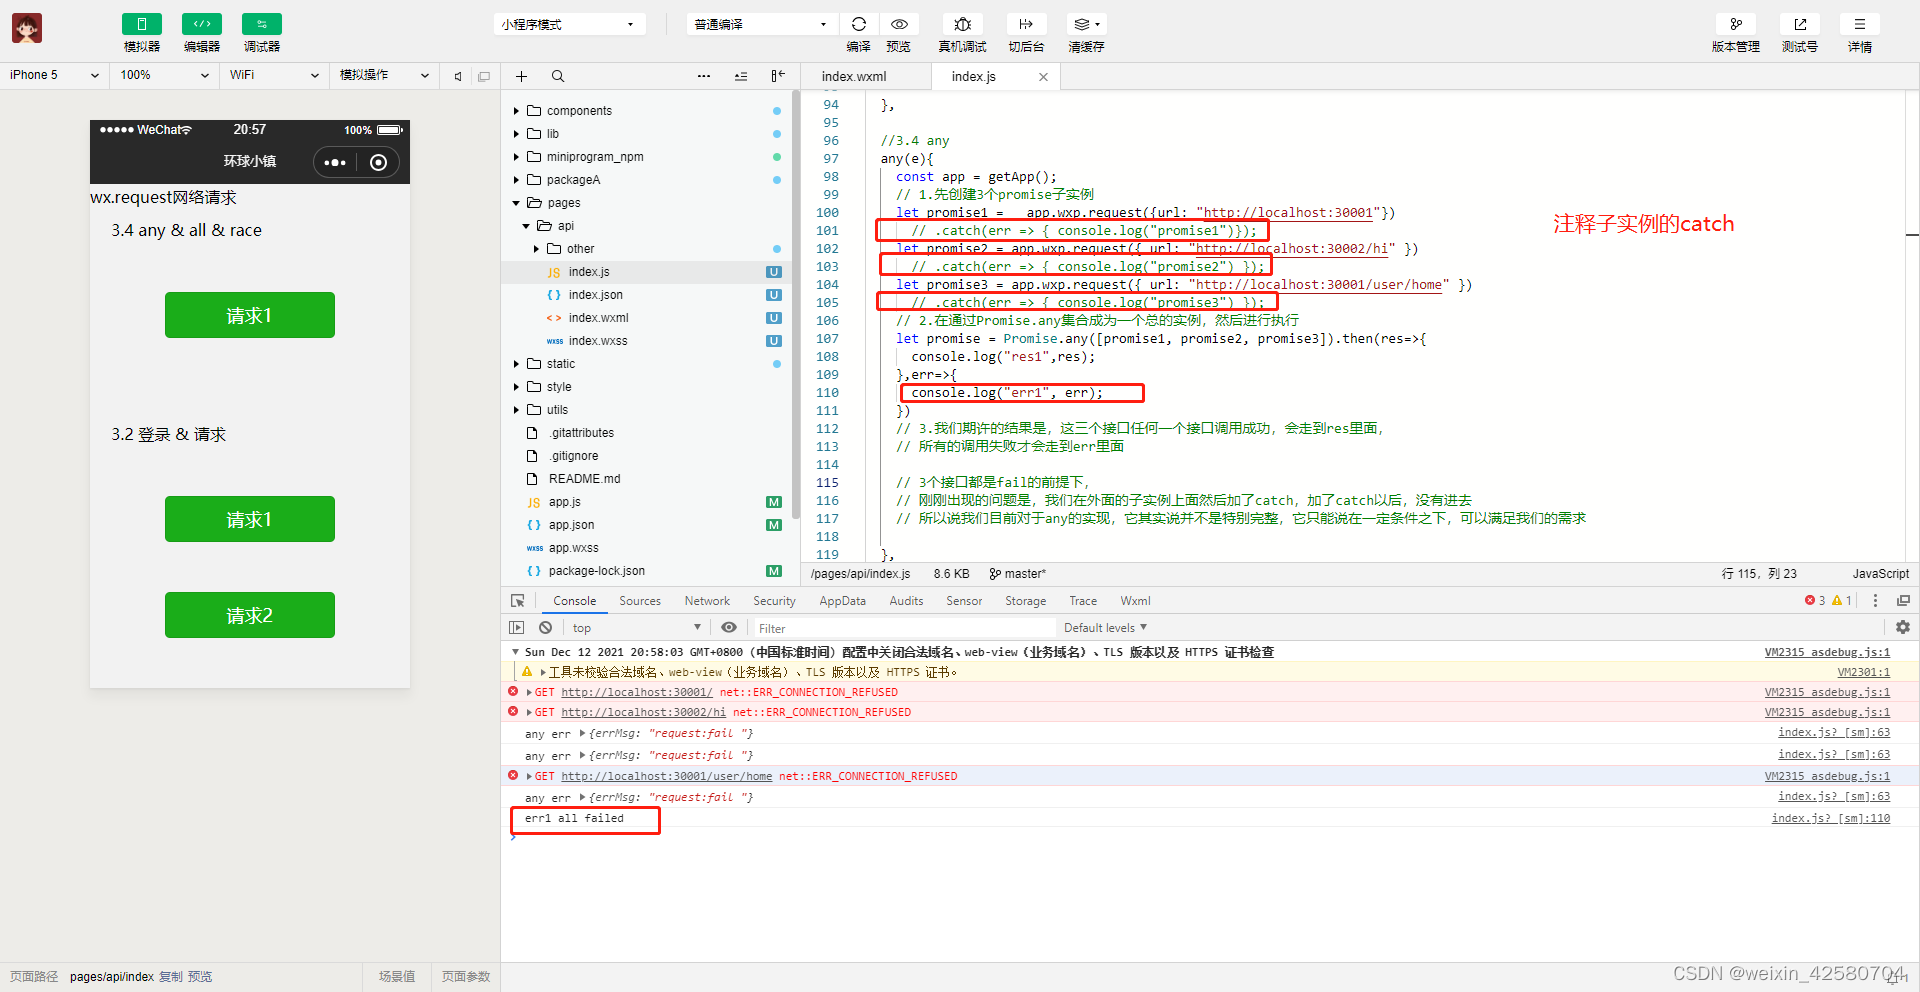Open the iPhone 5 device dropdown

(54, 75)
